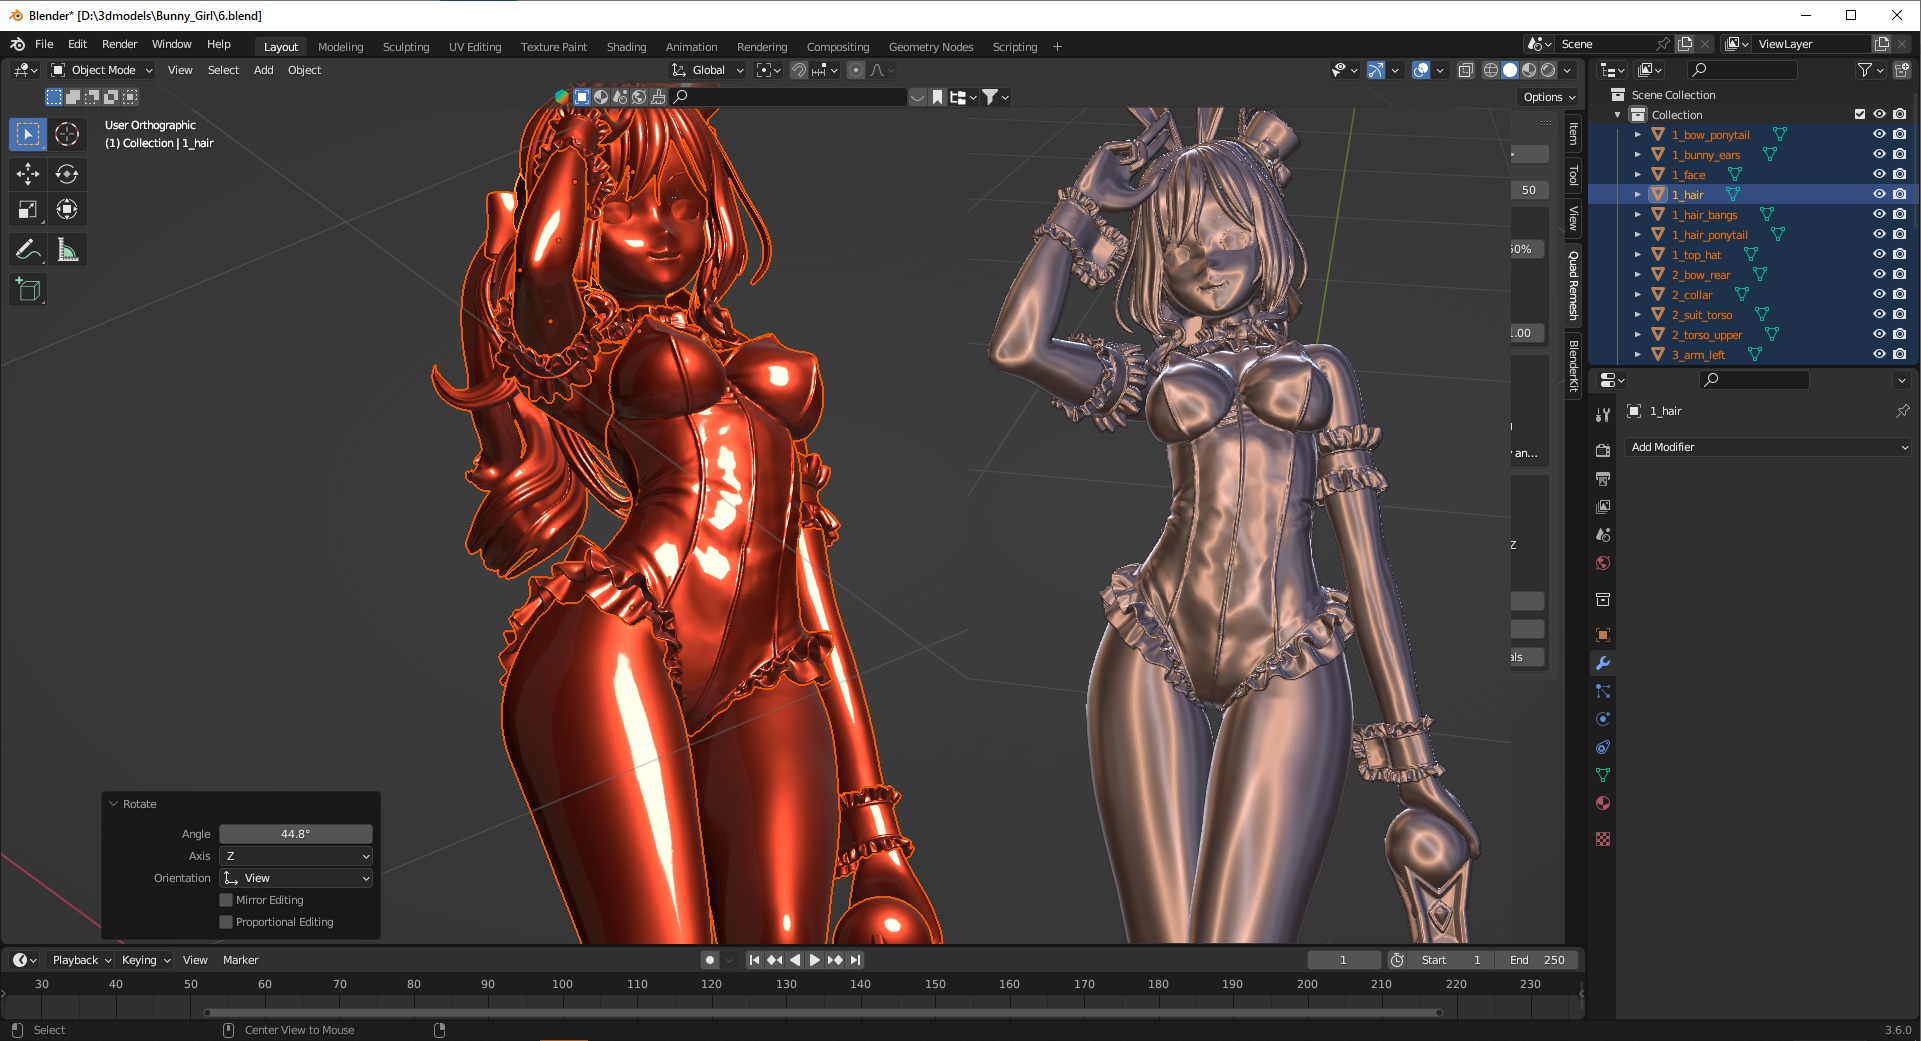Open the Item sidebar tab

(1573, 134)
